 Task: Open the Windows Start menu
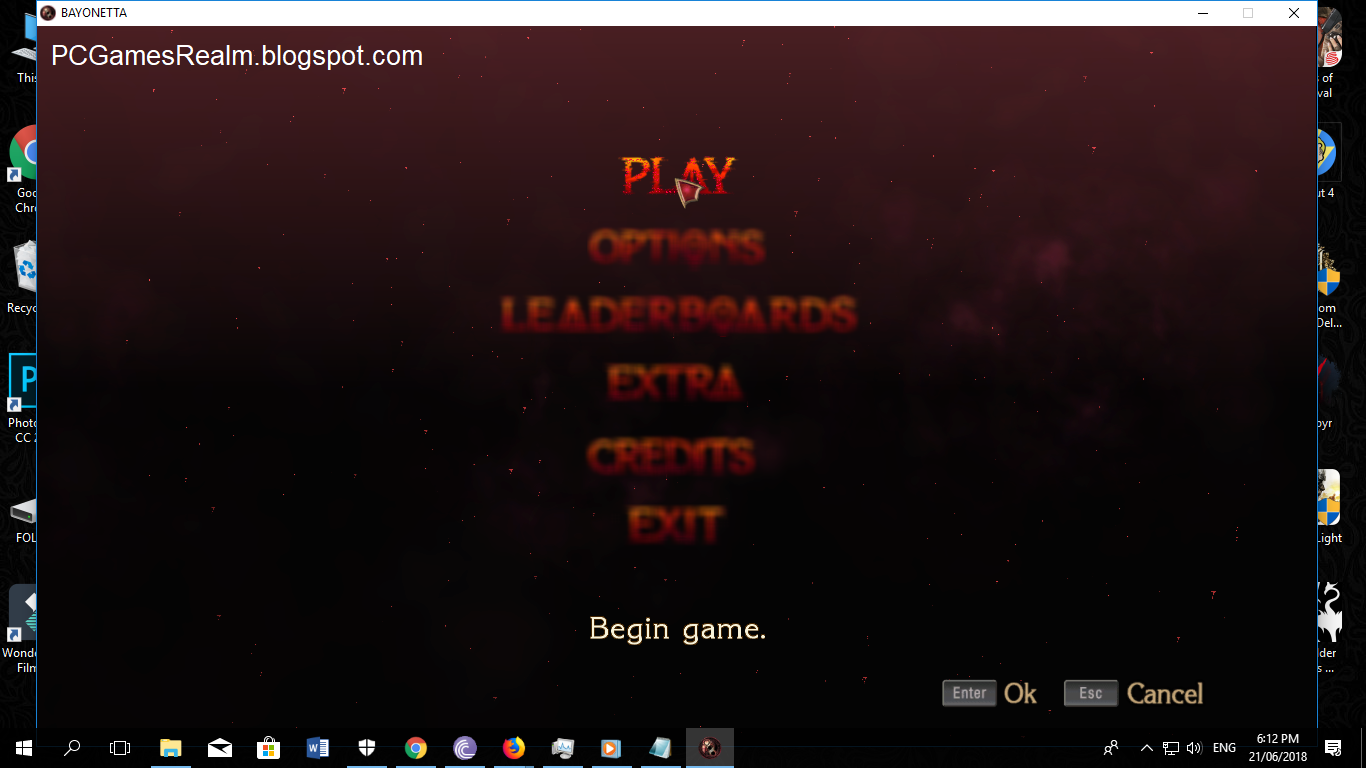[24, 748]
